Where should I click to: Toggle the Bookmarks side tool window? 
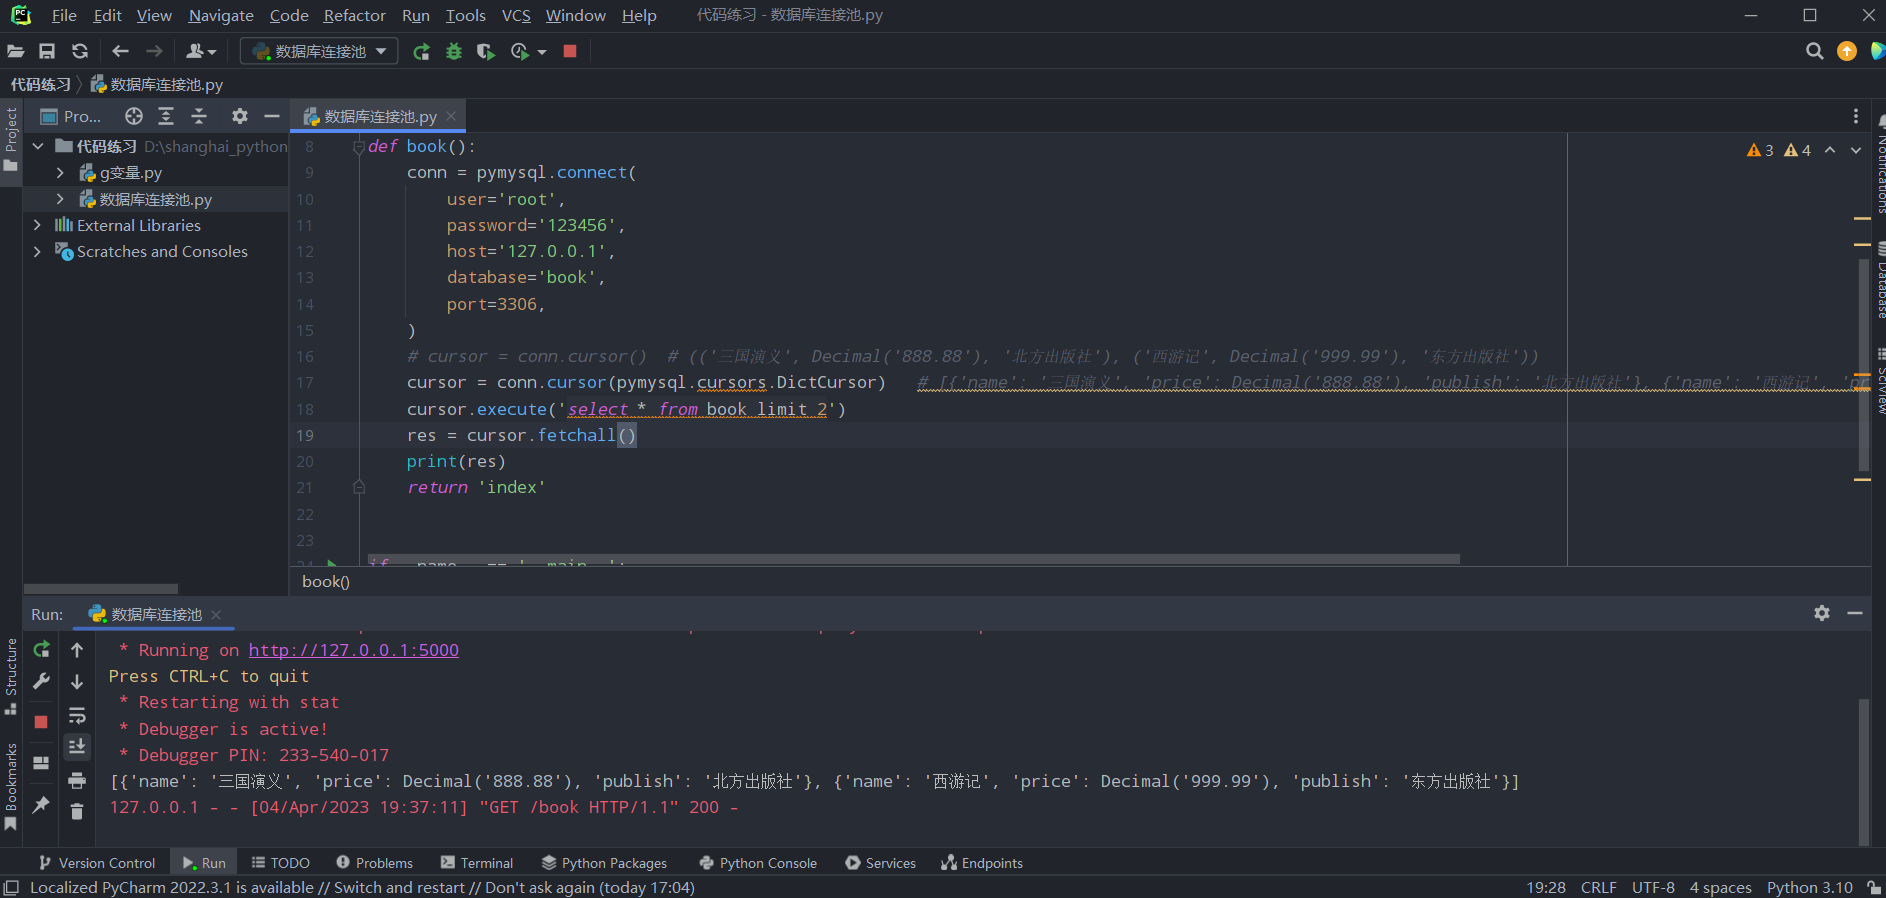pos(11,787)
